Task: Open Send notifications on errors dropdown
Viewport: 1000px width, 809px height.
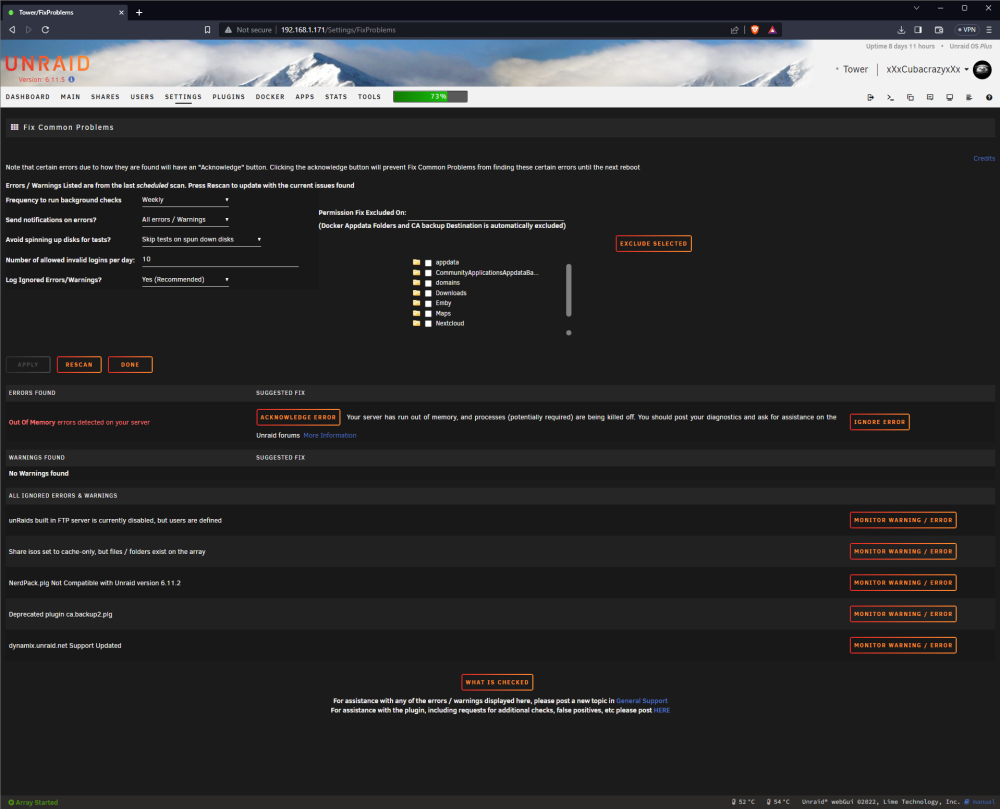Action: [185, 220]
